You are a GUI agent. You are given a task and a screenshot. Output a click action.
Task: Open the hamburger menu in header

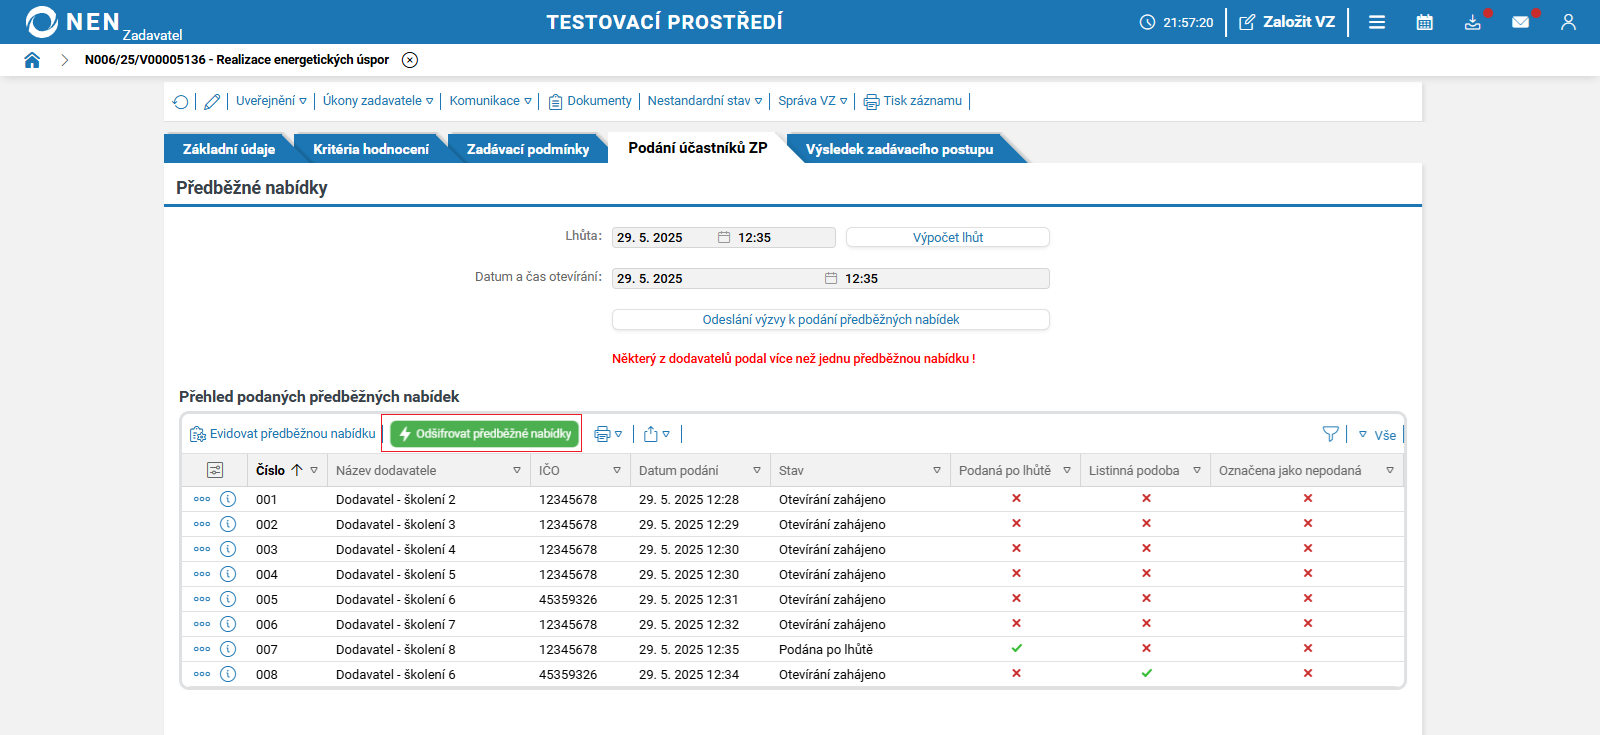[1377, 22]
